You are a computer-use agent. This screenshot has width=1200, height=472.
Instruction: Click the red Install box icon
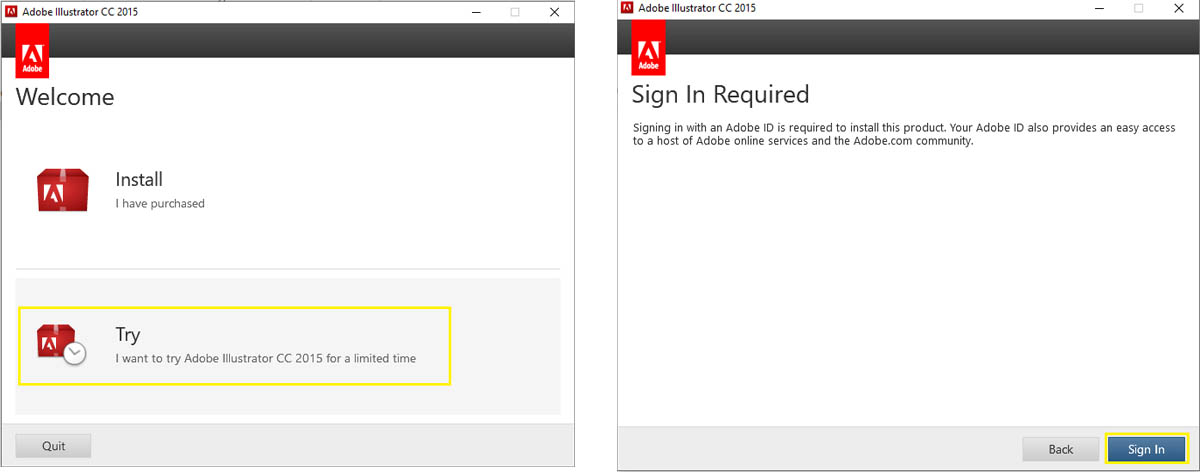point(62,189)
